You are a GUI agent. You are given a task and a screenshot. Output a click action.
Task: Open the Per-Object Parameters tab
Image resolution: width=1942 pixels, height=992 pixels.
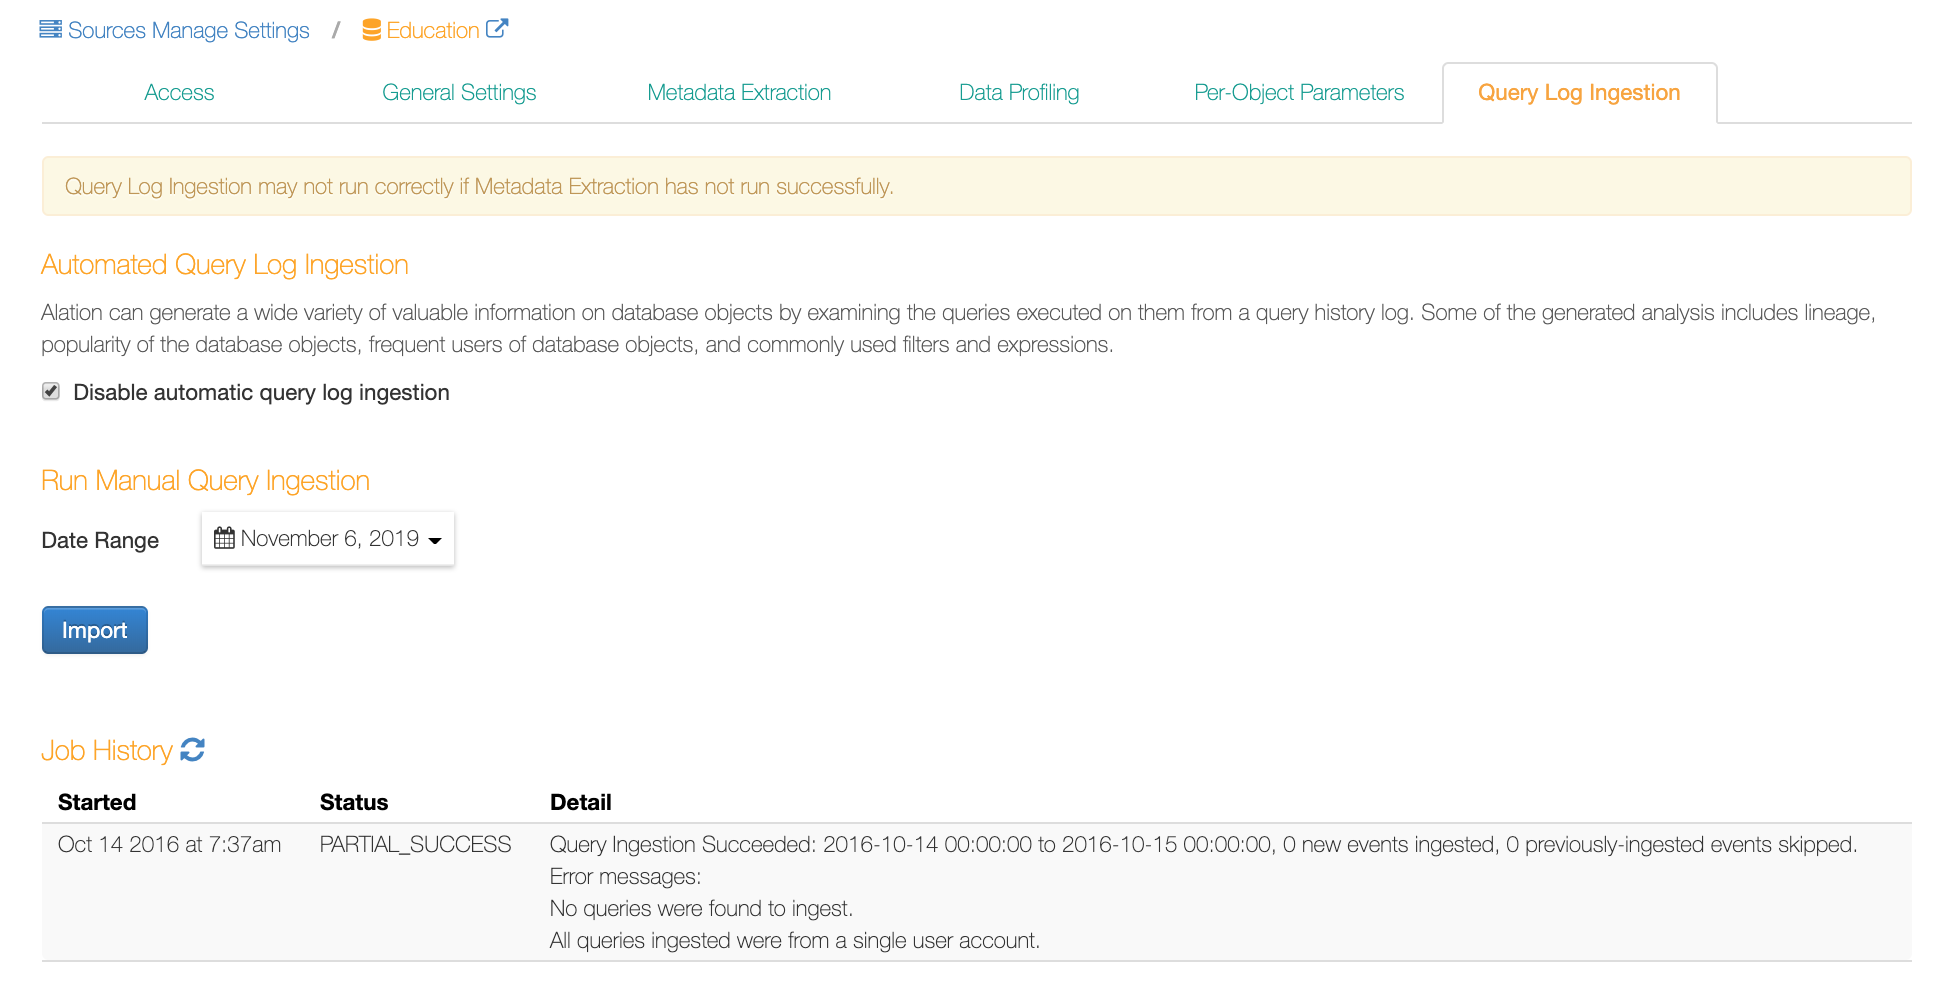coord(1299,93)
